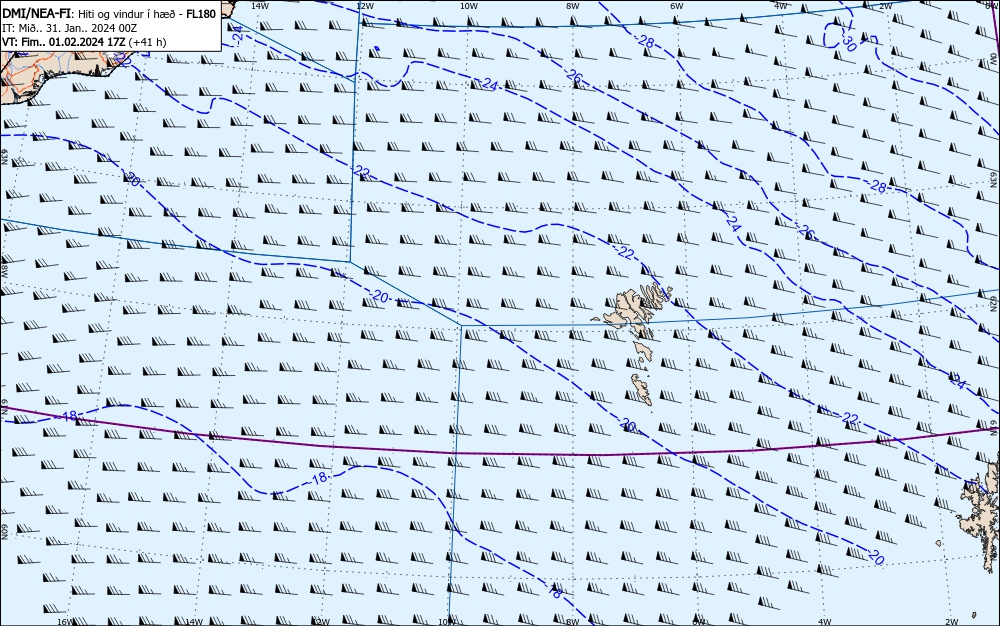Click the '12W' longitude label on top edge

(364, 5)
